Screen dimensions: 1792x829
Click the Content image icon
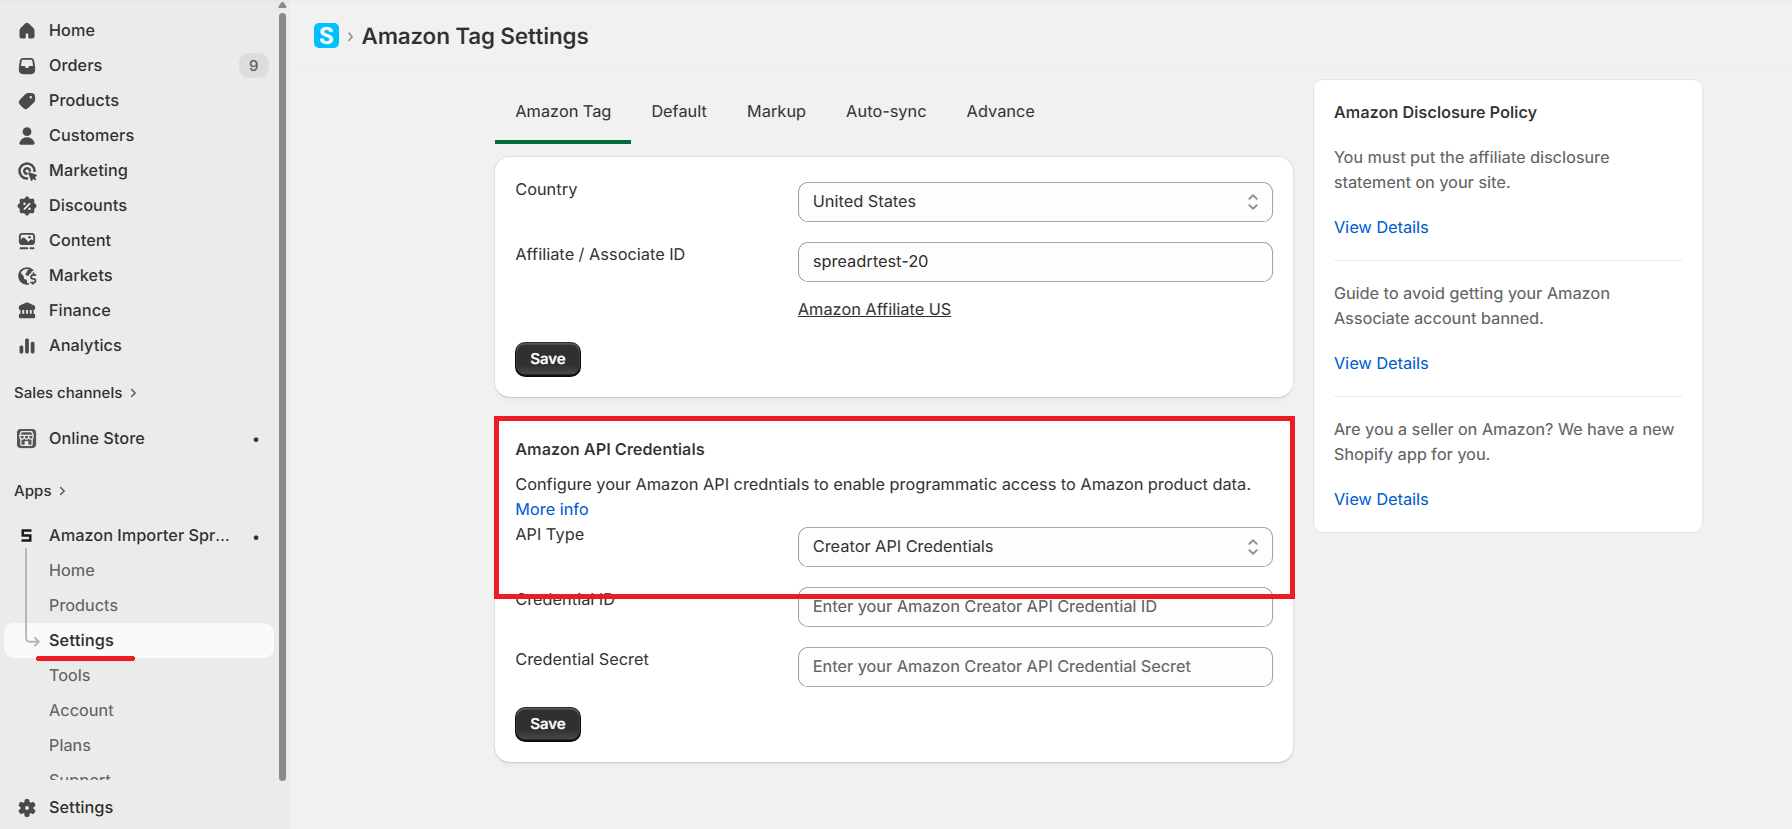tap(27, 241)
